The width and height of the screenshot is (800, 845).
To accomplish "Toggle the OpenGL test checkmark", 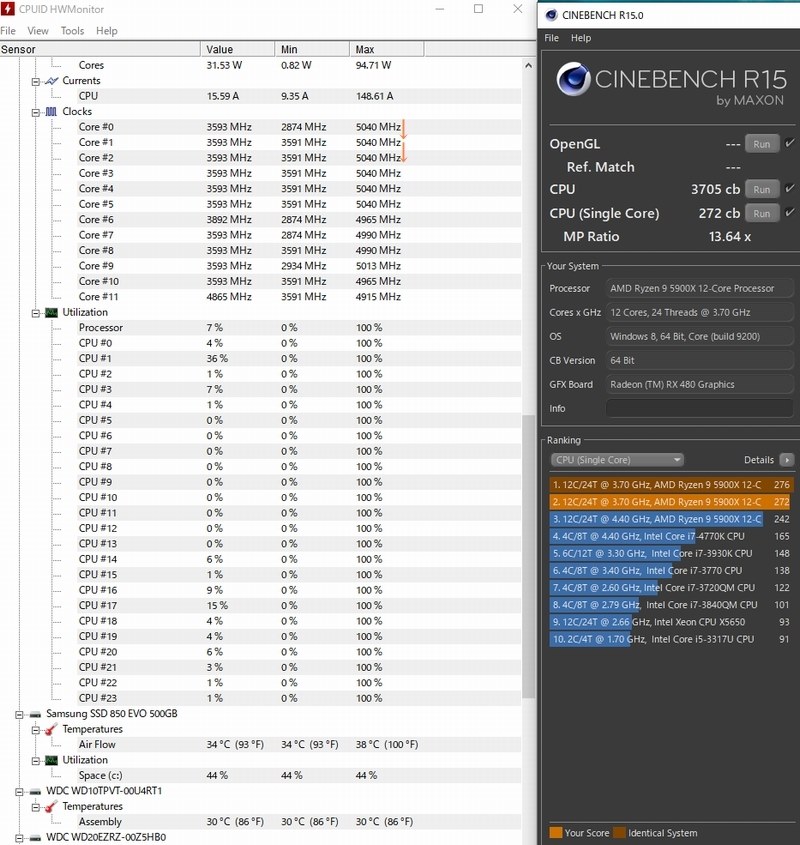I will point(790,143).
